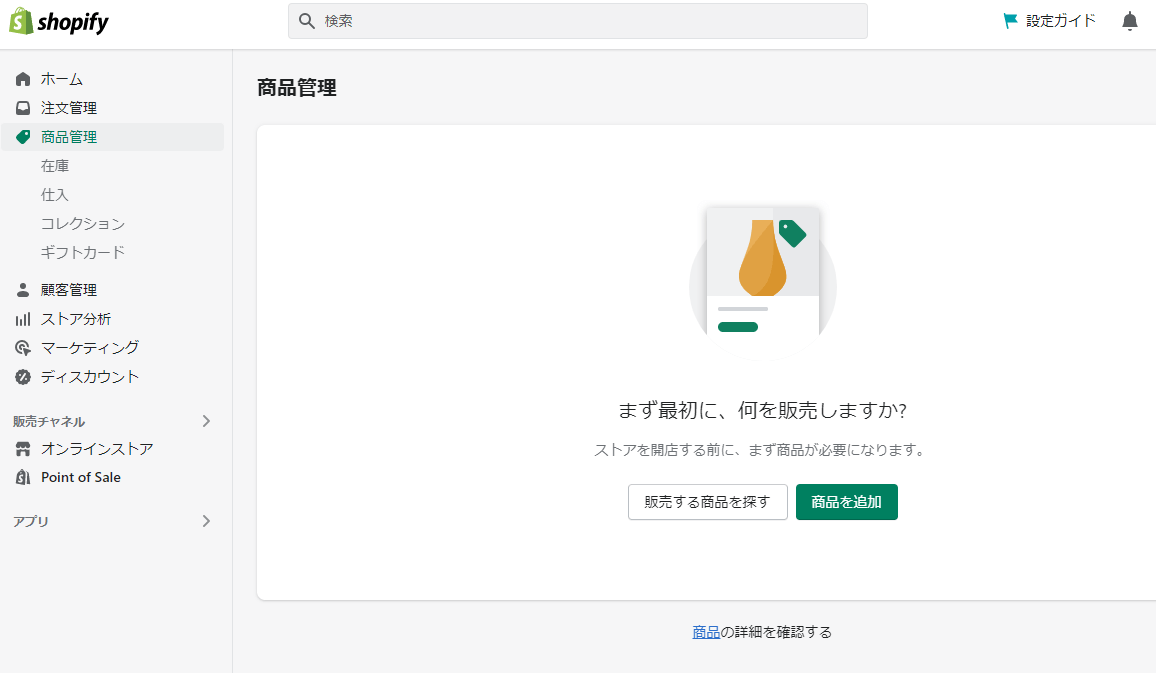Open 設定ガイド with the flag icon
This screenshot has width=1156, height=673.
tap(1010, 19)
